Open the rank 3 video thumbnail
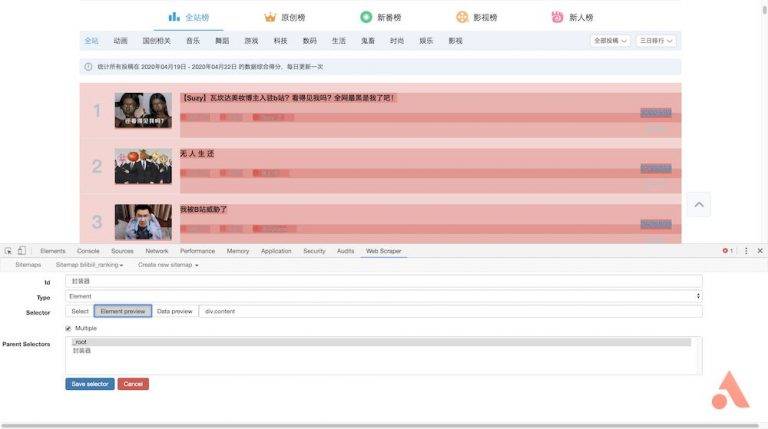768x429 pixels. [143, 222]
